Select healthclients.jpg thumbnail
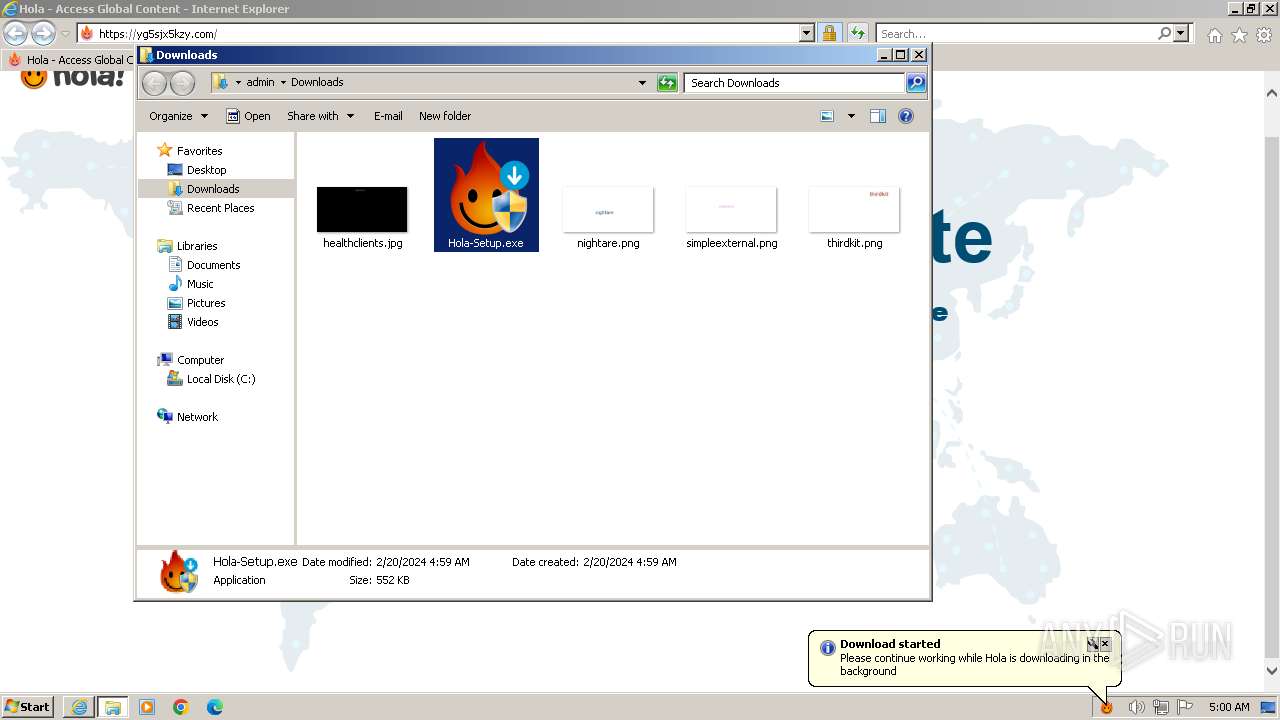This screenshot has width=1280, height=720. (x=362, y=209)
